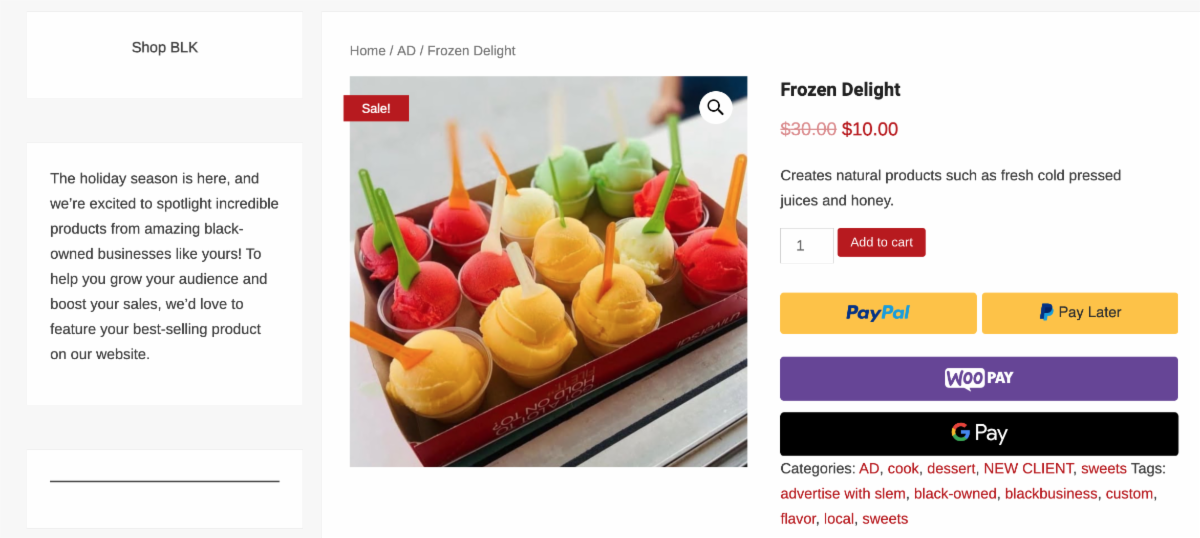Choose the Pay Later button

click(1080, 313)
